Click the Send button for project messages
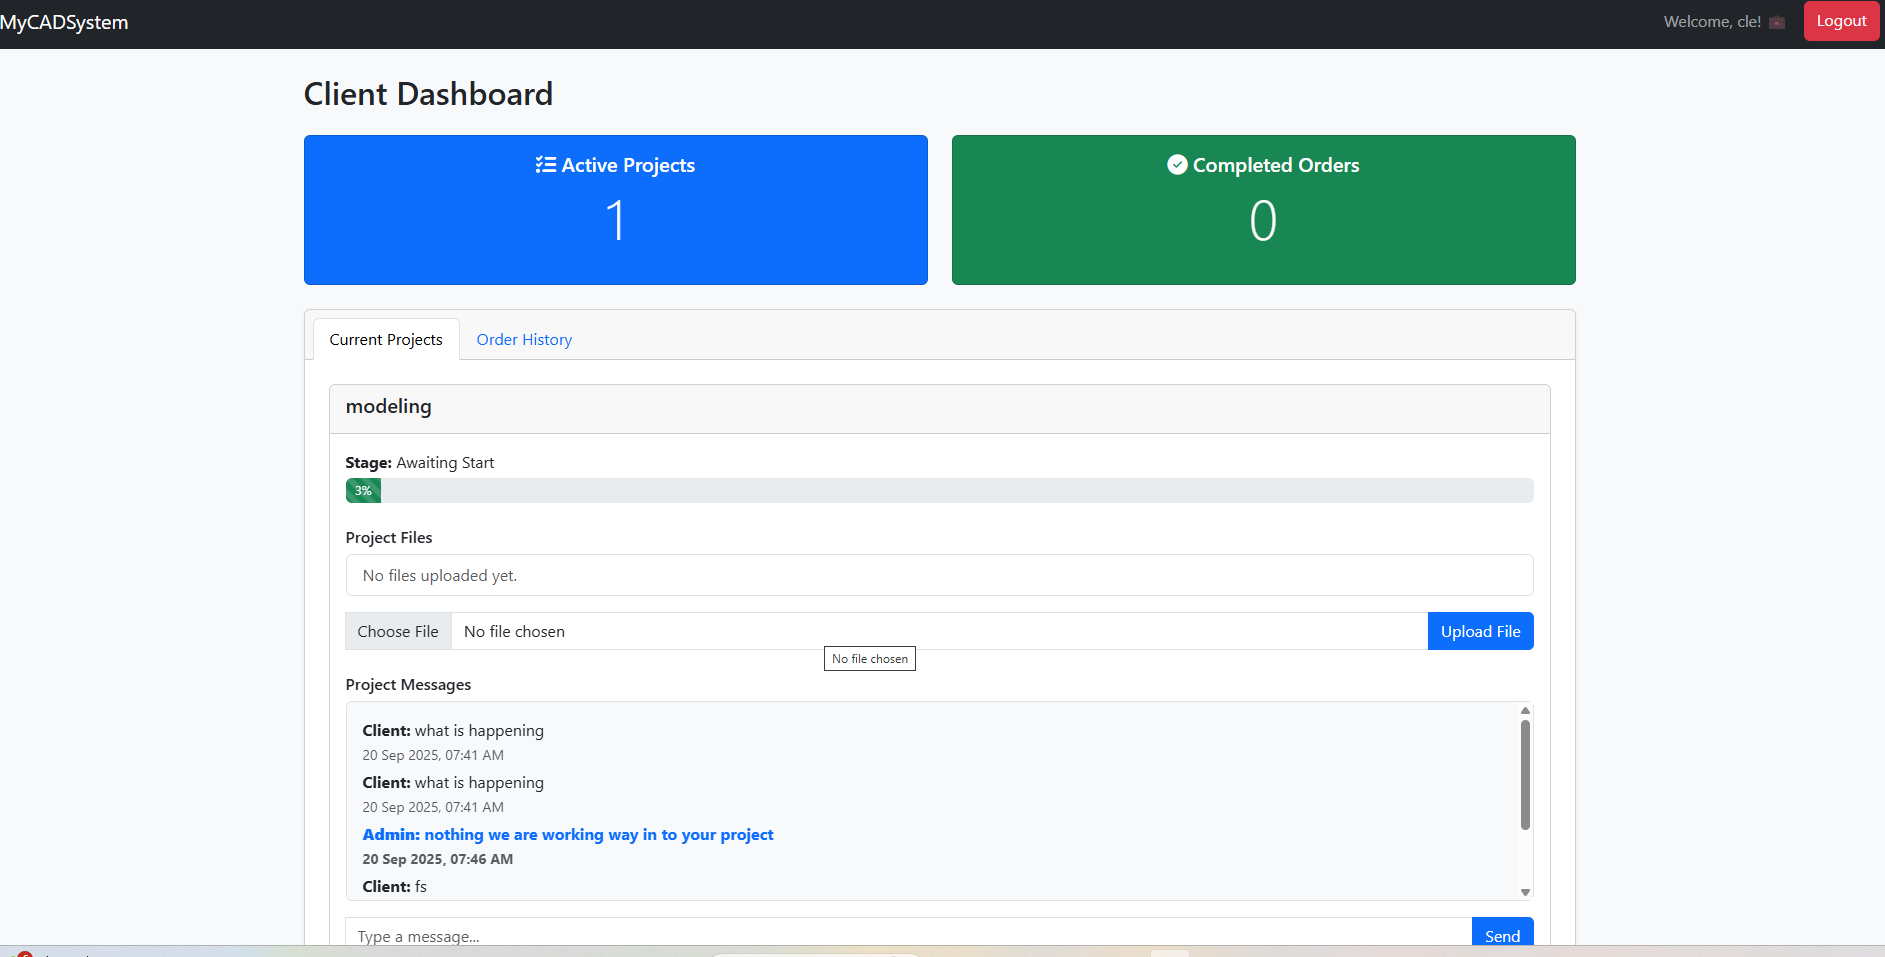 (x=1501, y=936)
